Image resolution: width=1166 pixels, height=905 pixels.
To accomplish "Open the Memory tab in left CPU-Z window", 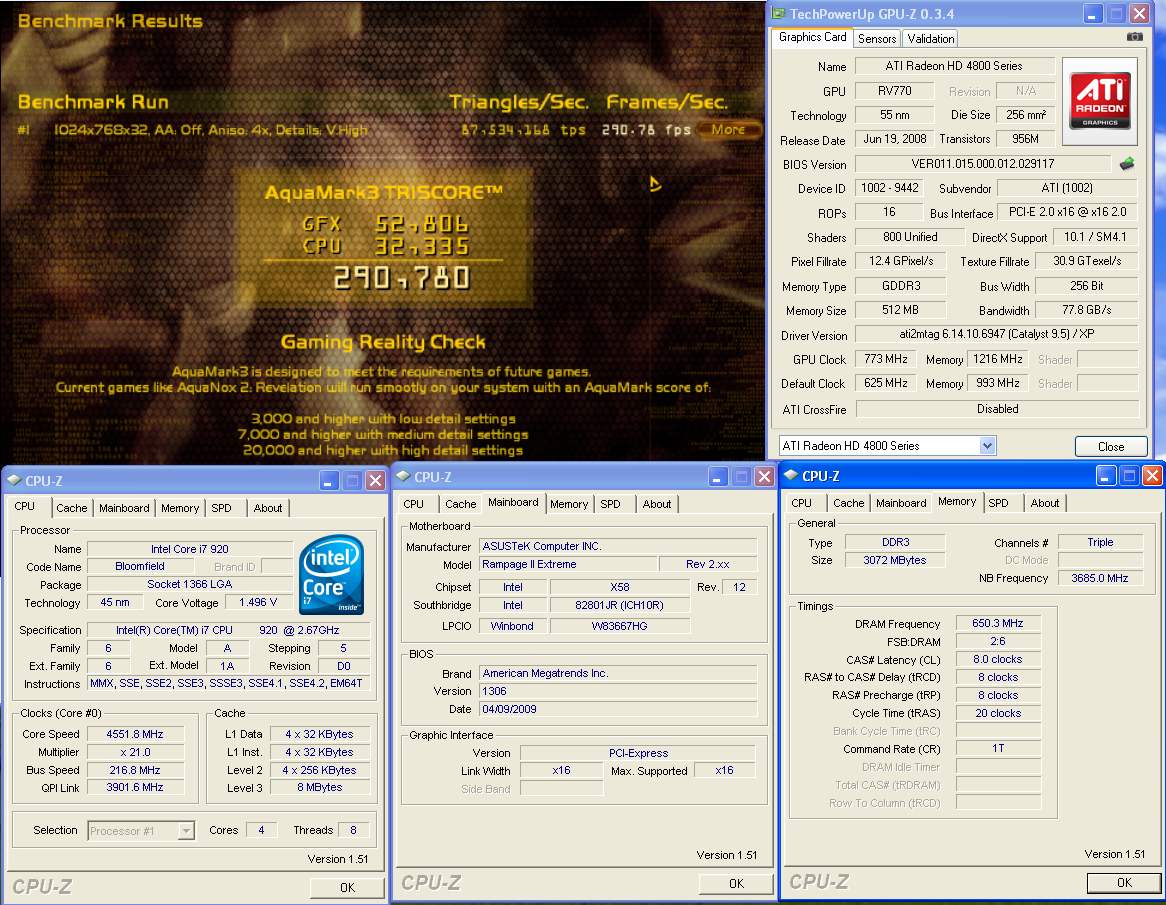I will pos(180,508).
